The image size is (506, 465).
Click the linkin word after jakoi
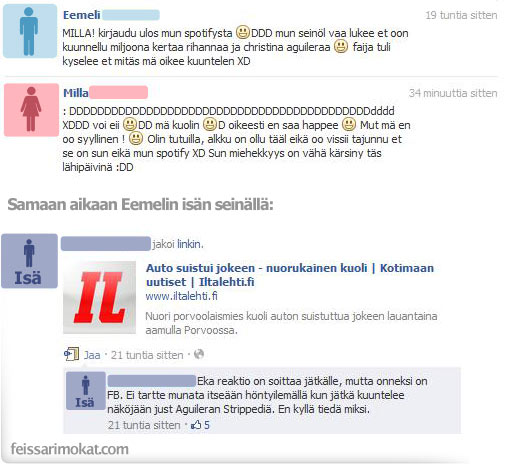[x=189, y=244]
